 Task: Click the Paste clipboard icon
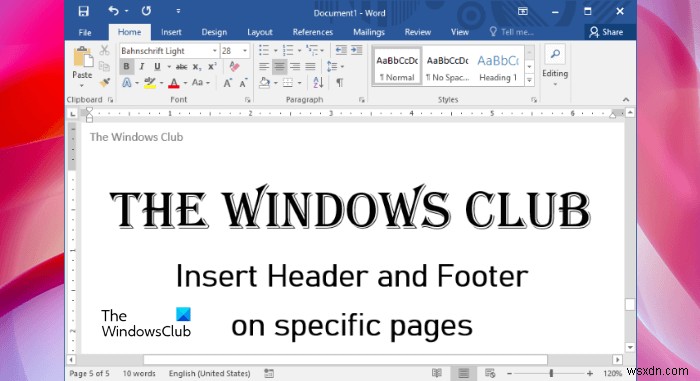point(82,57)
